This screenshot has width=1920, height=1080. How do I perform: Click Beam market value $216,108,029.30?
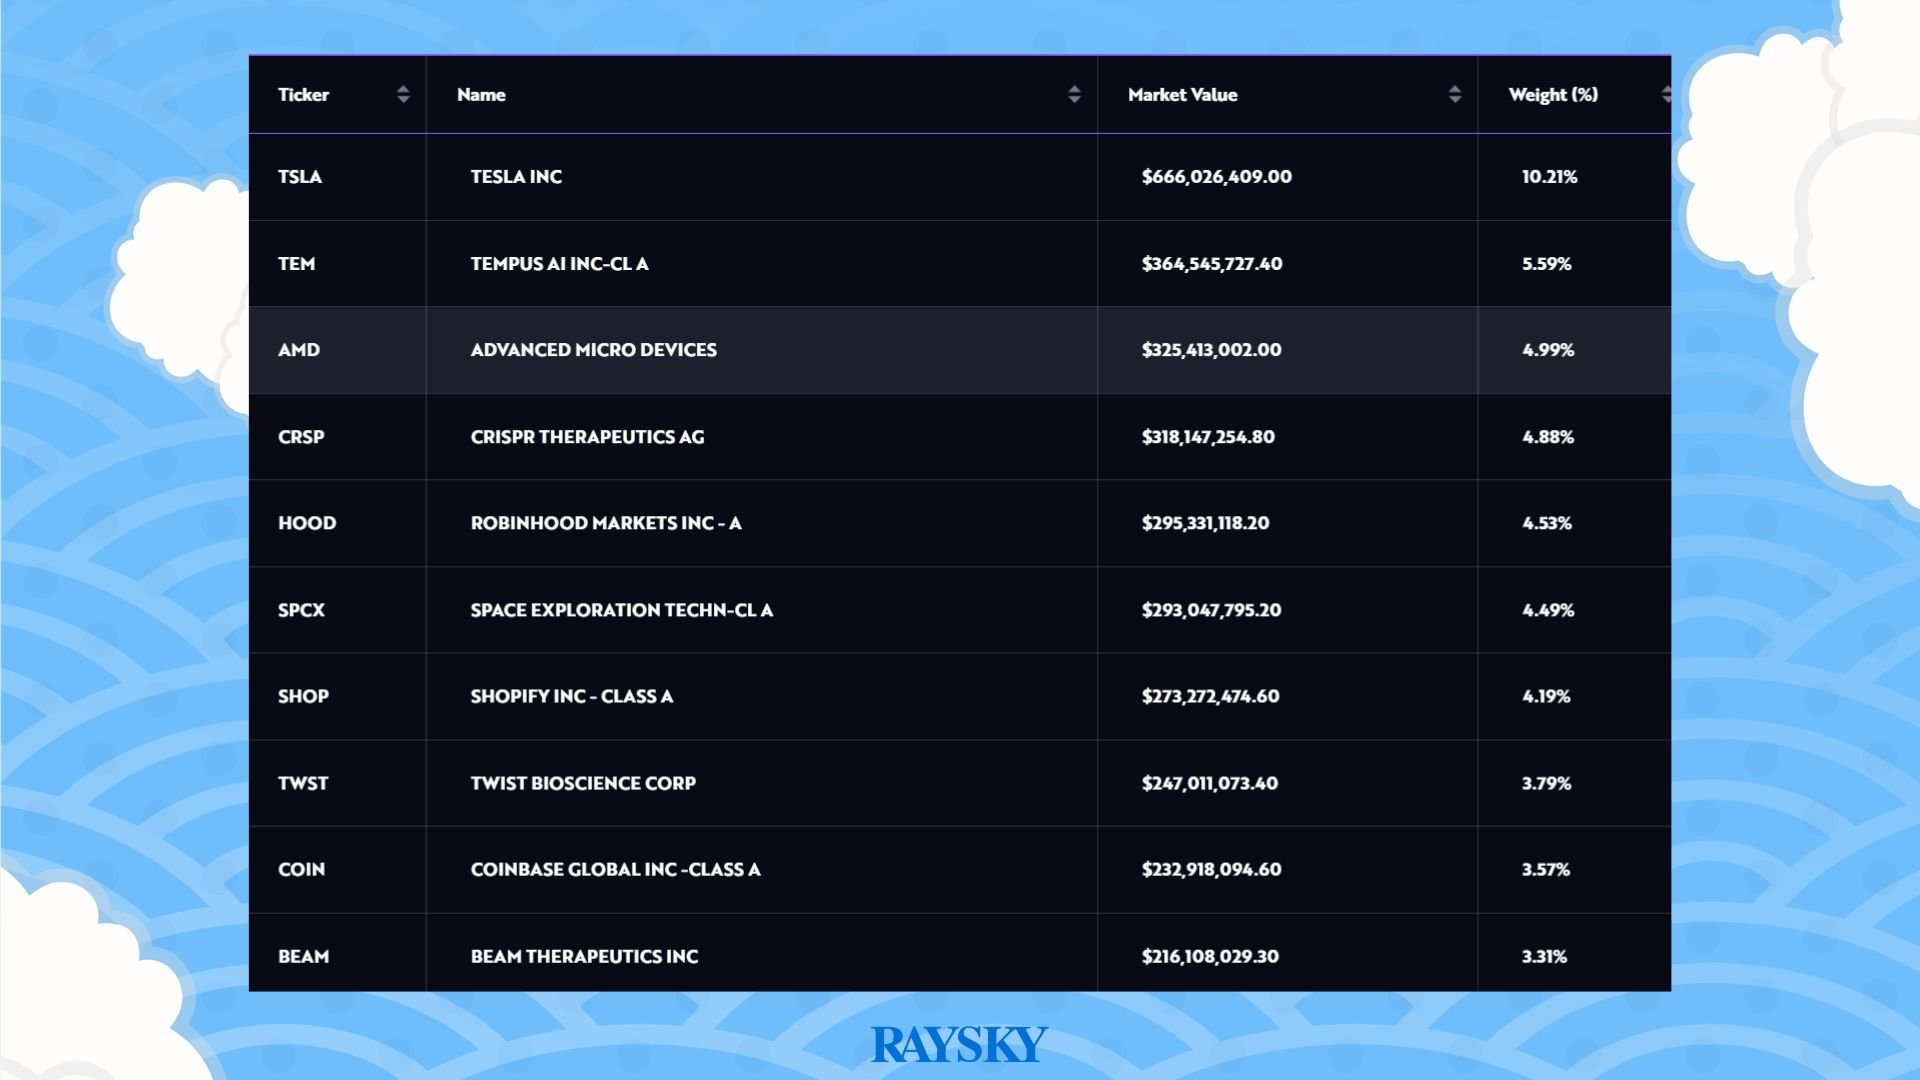point(1210,956)
